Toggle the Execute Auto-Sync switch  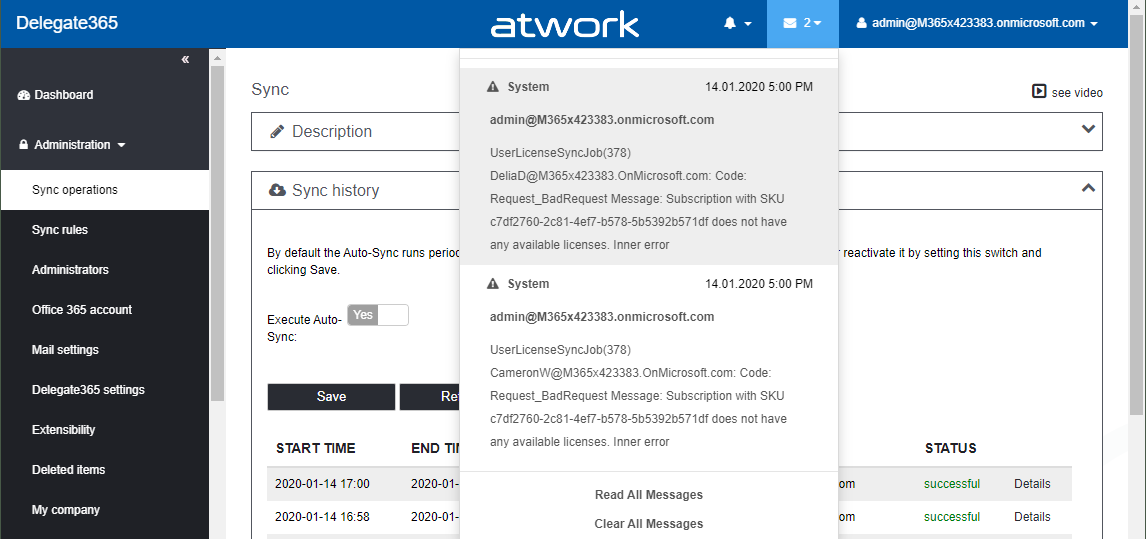(x=378, y=316)
